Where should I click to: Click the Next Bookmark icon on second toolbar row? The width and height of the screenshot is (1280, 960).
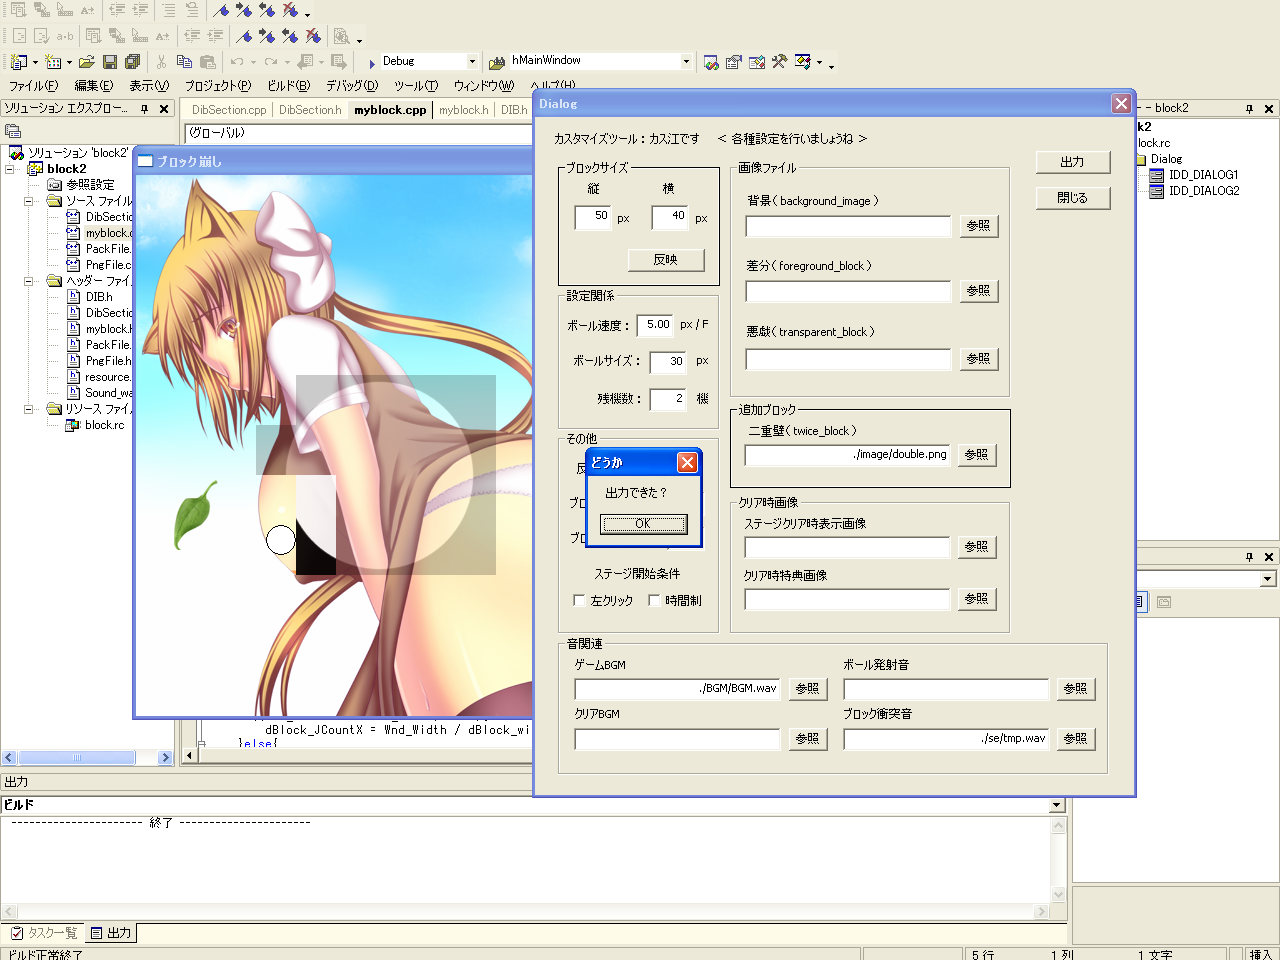point(267,36)
